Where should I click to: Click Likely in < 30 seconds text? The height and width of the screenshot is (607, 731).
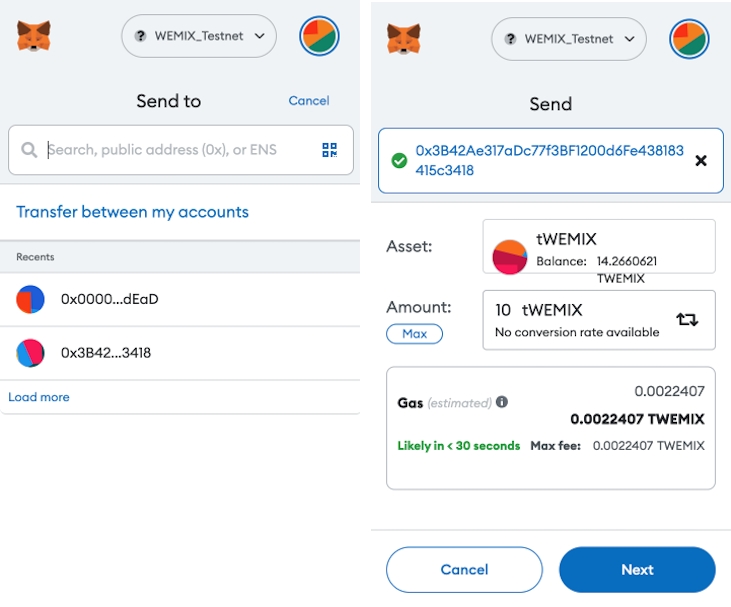click(x=459, y=446)
